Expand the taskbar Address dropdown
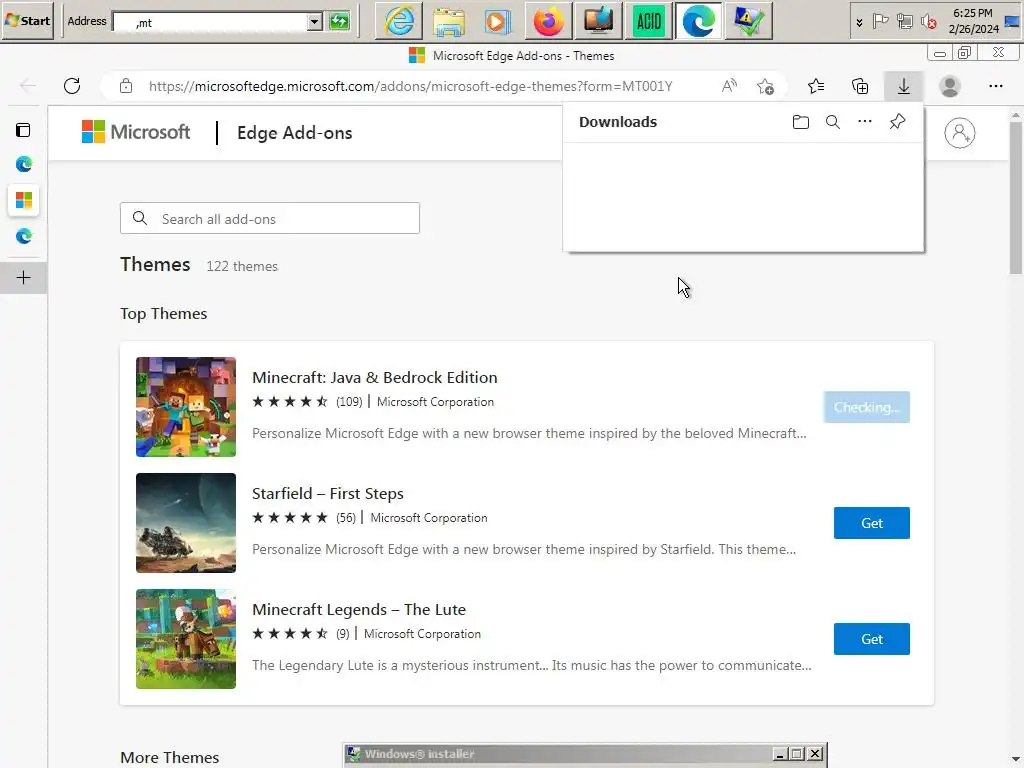Screen dimensions: 1024x768 pyautogui.click(x=315, y=22)
